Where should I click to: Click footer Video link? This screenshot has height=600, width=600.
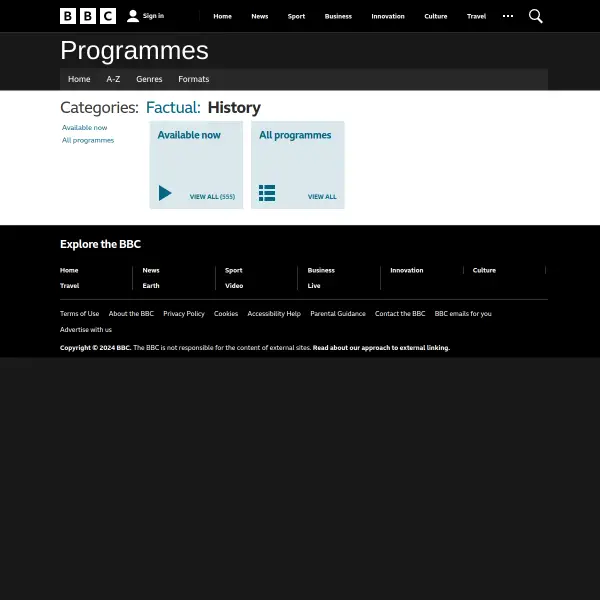(234, 285)
